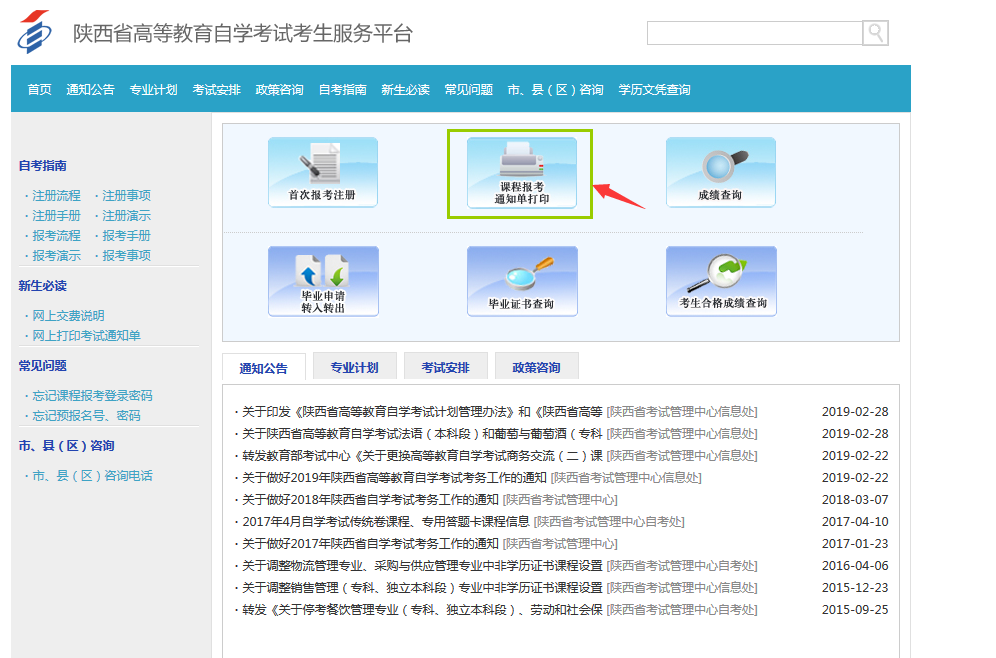Open 市、县（区）咨询 in navigation bar
Image resolution: width=996 pixels, height=658 pixels.
click(555, 90)
